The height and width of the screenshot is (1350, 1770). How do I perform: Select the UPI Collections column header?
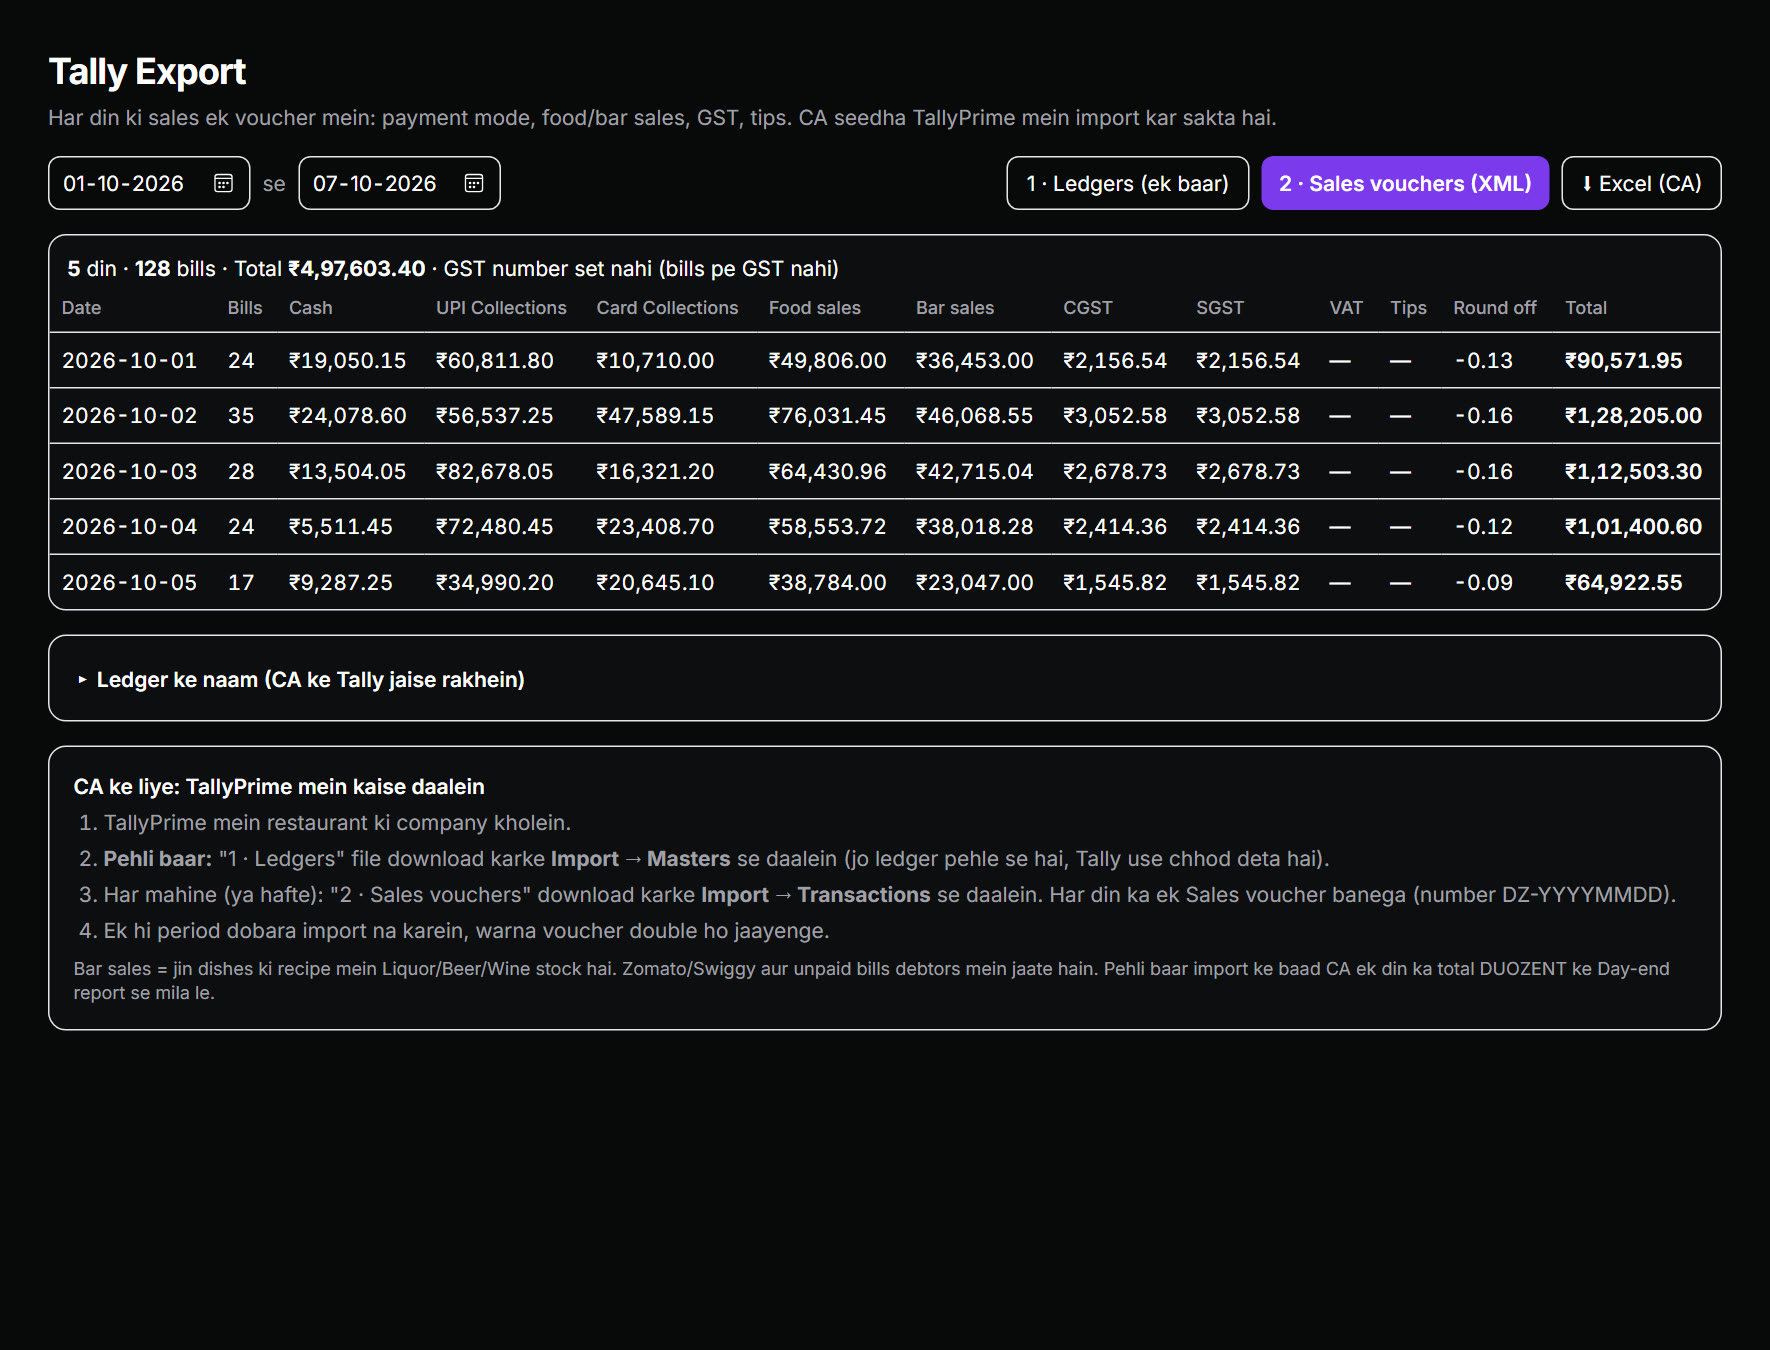[x=501, y=308]
